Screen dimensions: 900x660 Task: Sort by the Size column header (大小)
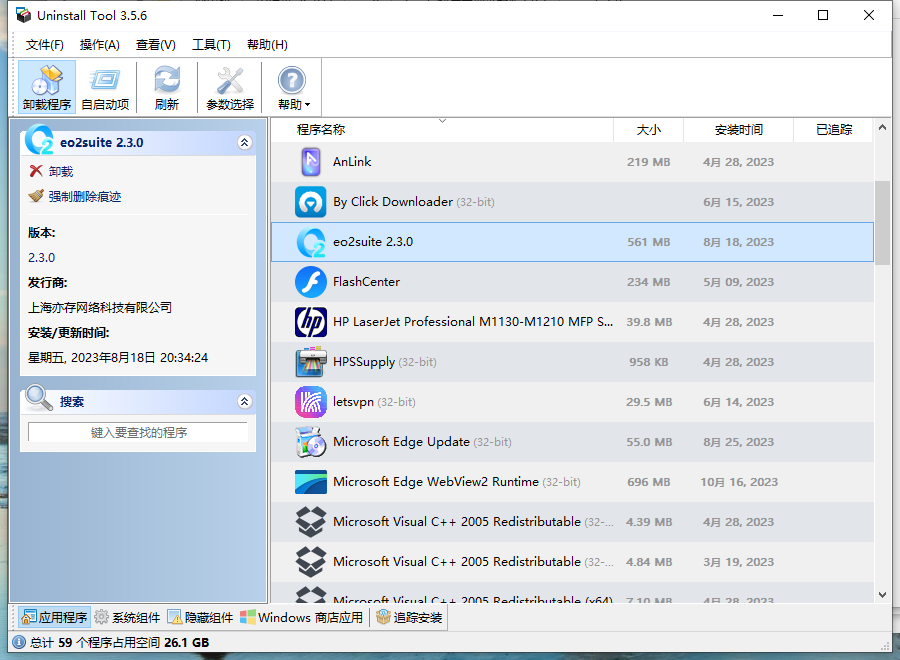[x=649, y=130]
